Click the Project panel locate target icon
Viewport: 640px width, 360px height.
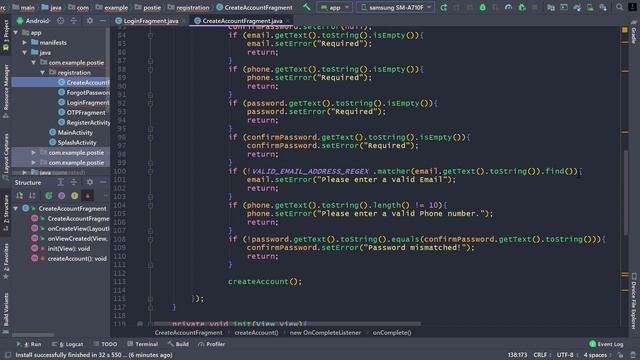[x=60, y=20]
